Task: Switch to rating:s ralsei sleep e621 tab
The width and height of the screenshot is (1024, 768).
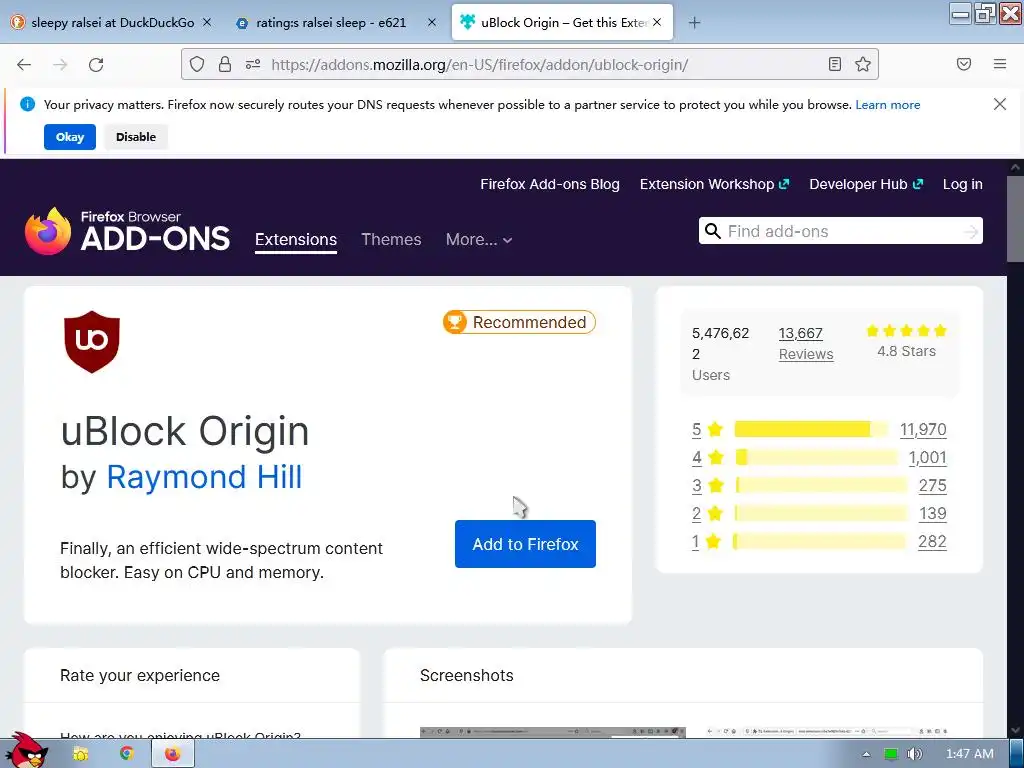Action: pos(331,22)
